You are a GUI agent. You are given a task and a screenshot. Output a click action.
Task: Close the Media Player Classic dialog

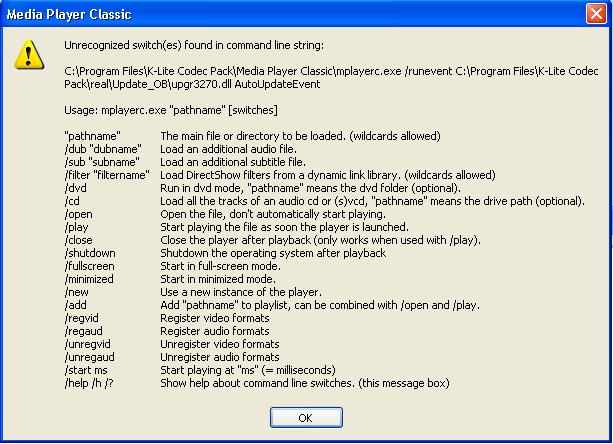pyautogui.click(x=596, y=14)
